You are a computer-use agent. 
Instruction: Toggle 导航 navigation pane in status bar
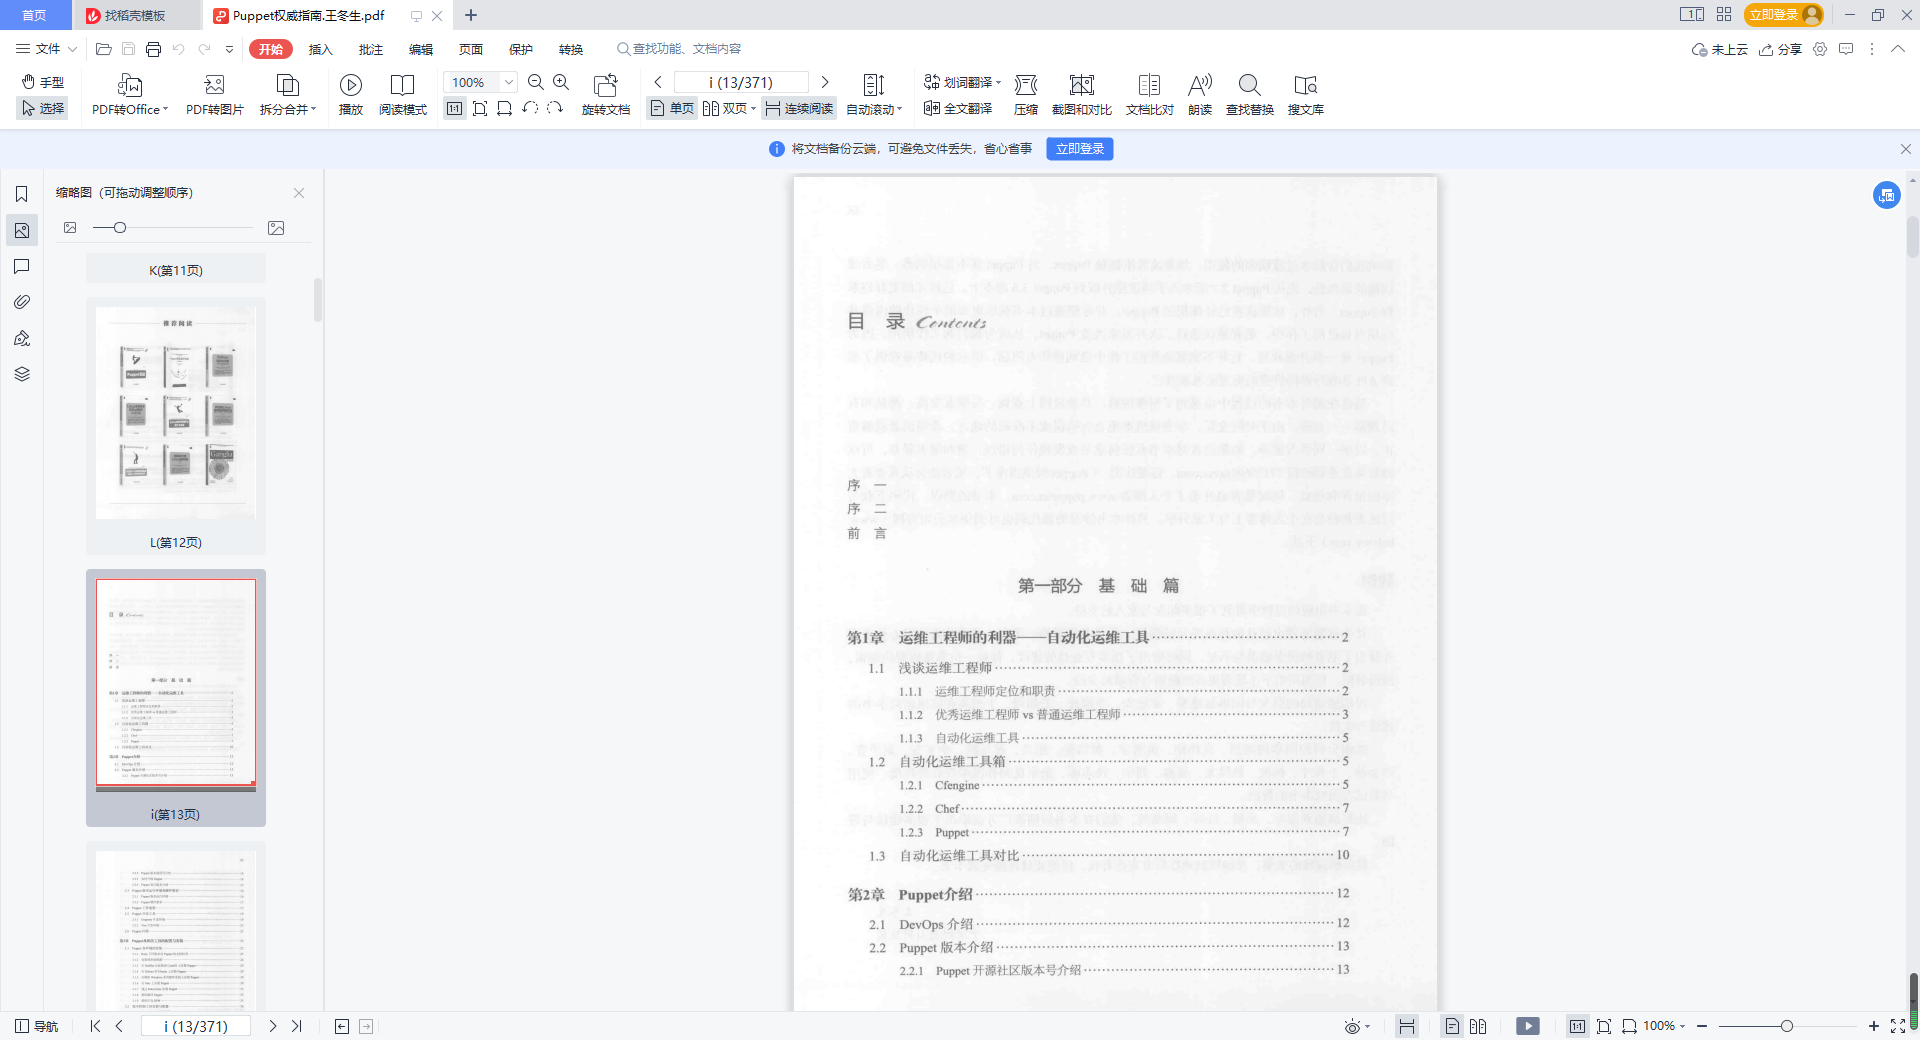(x=37, y=1026)
